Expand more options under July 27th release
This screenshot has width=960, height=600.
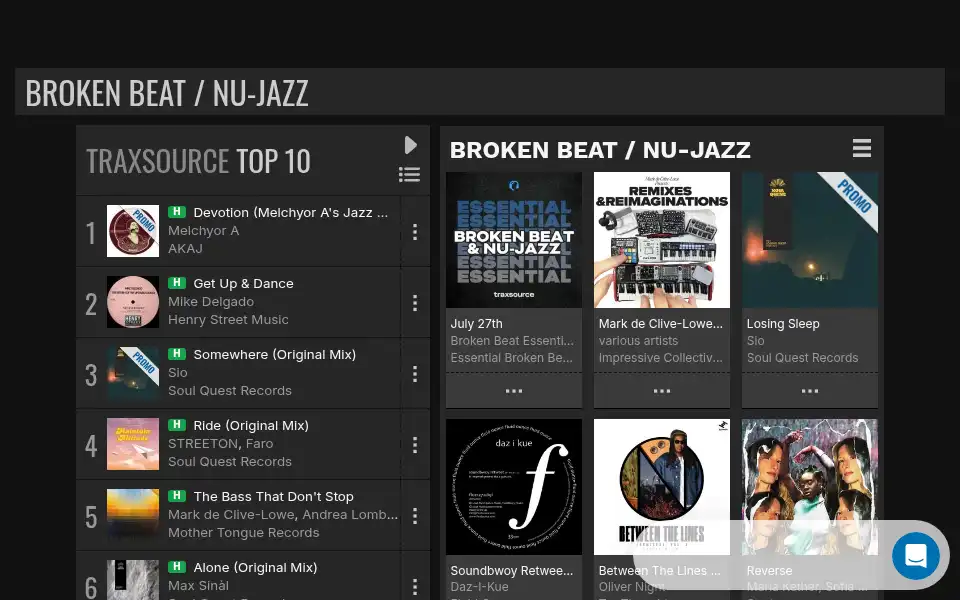click(x=514, y=391)
